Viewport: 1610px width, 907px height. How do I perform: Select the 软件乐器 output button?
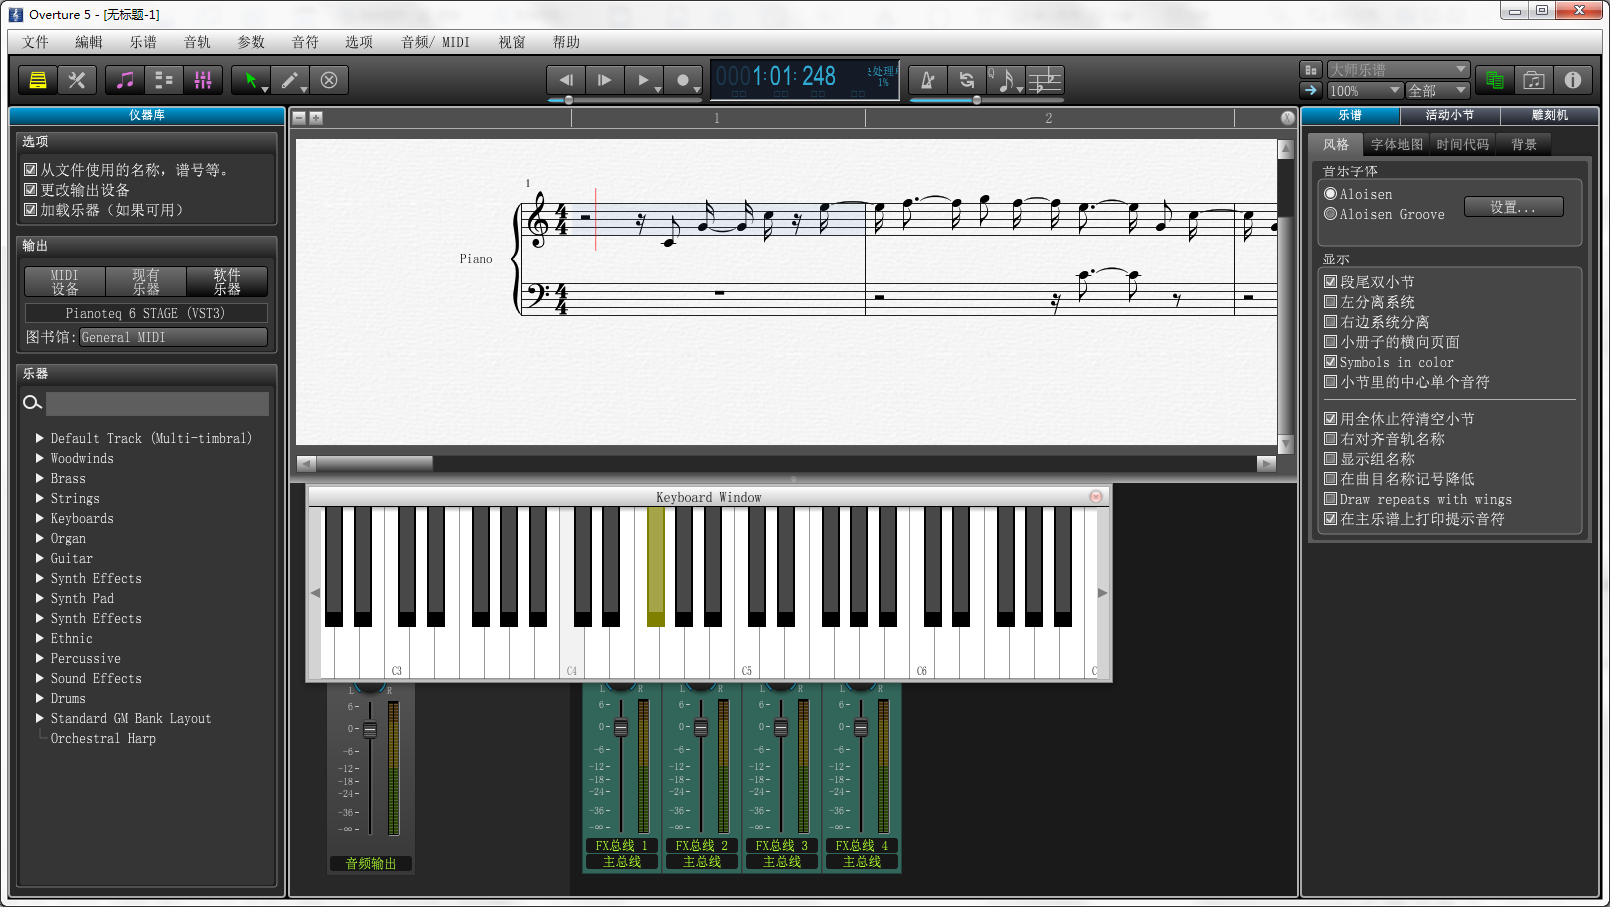tap(227, 282)
